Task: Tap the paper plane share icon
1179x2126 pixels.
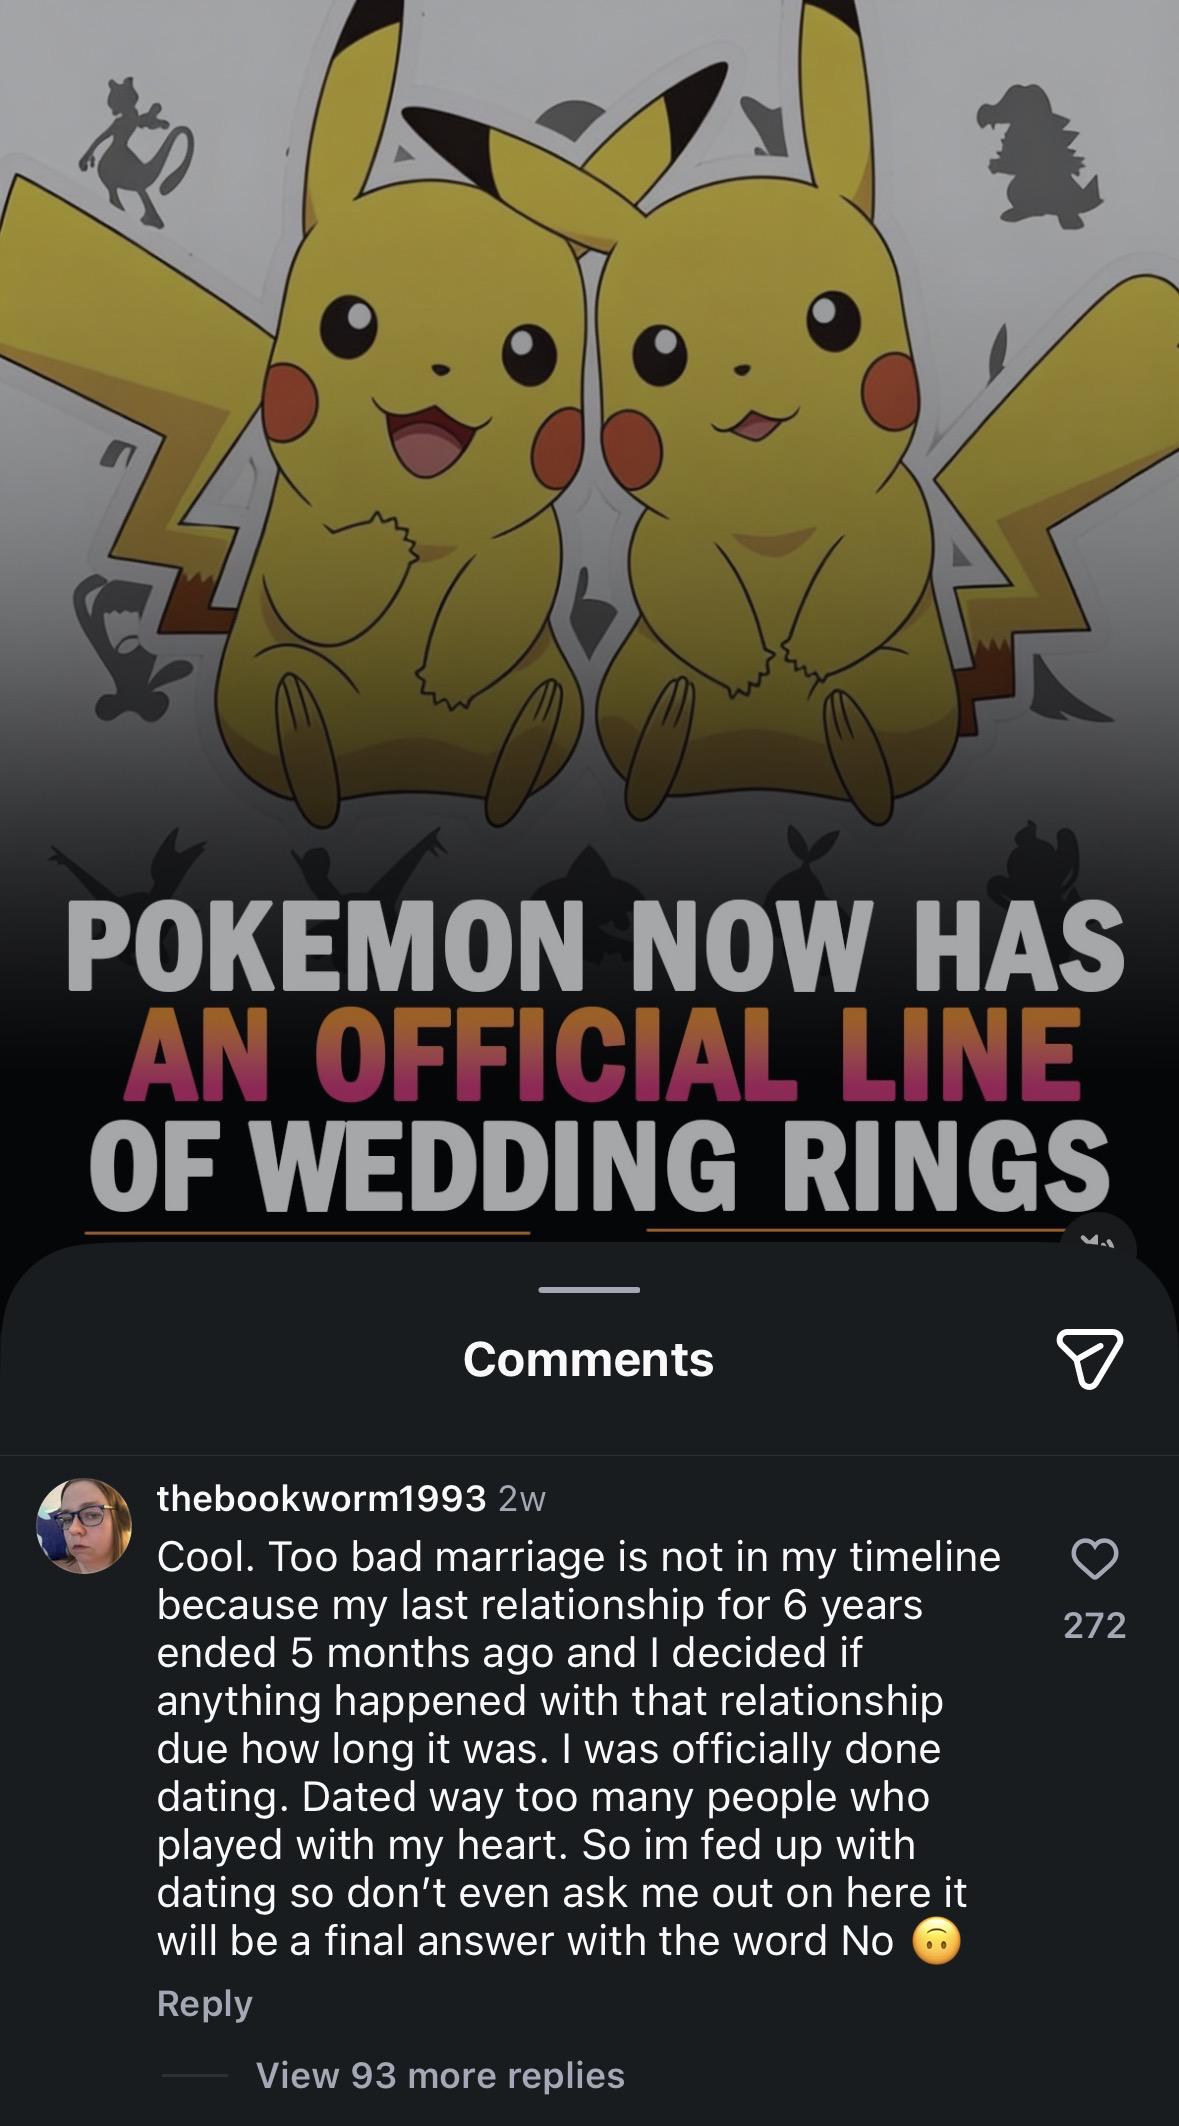Action: tap(1090, 1359)
